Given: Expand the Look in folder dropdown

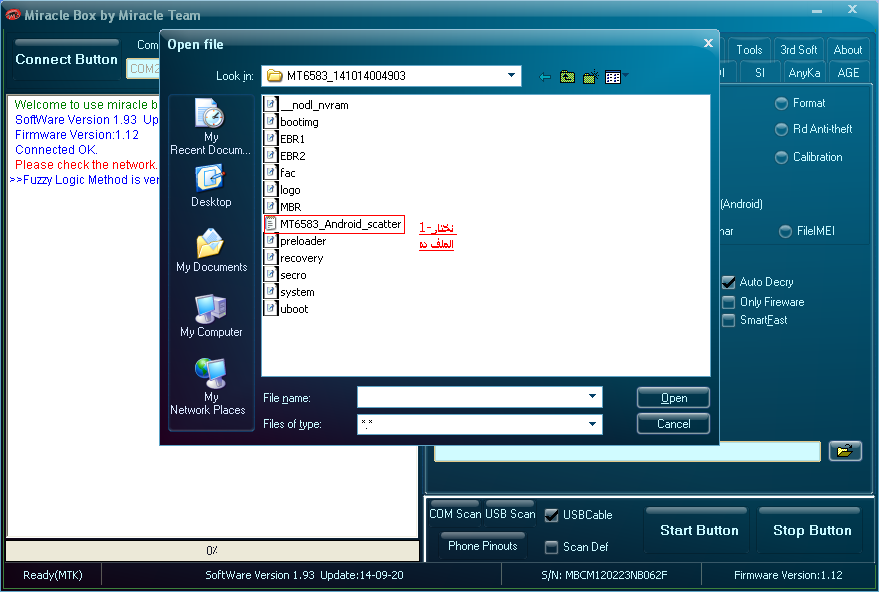Looking at the screenshot, I should [511, 76].
